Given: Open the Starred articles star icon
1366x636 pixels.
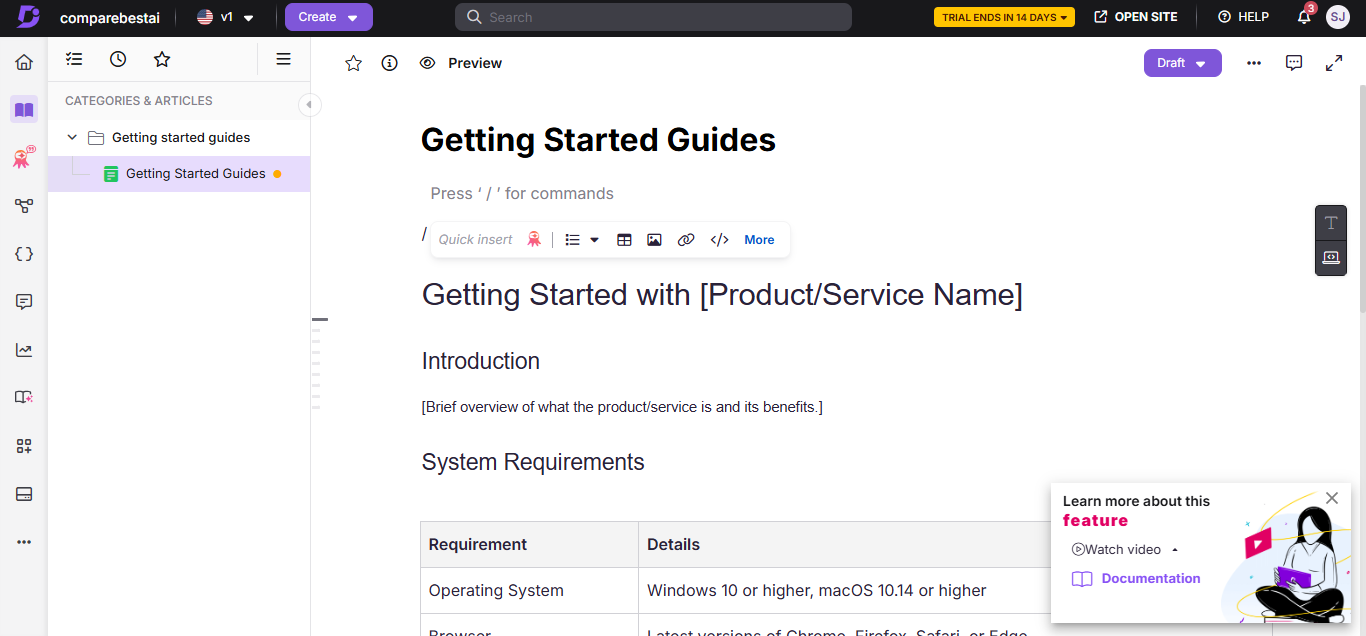Looking at the screenshot, I should pos(162,59).
